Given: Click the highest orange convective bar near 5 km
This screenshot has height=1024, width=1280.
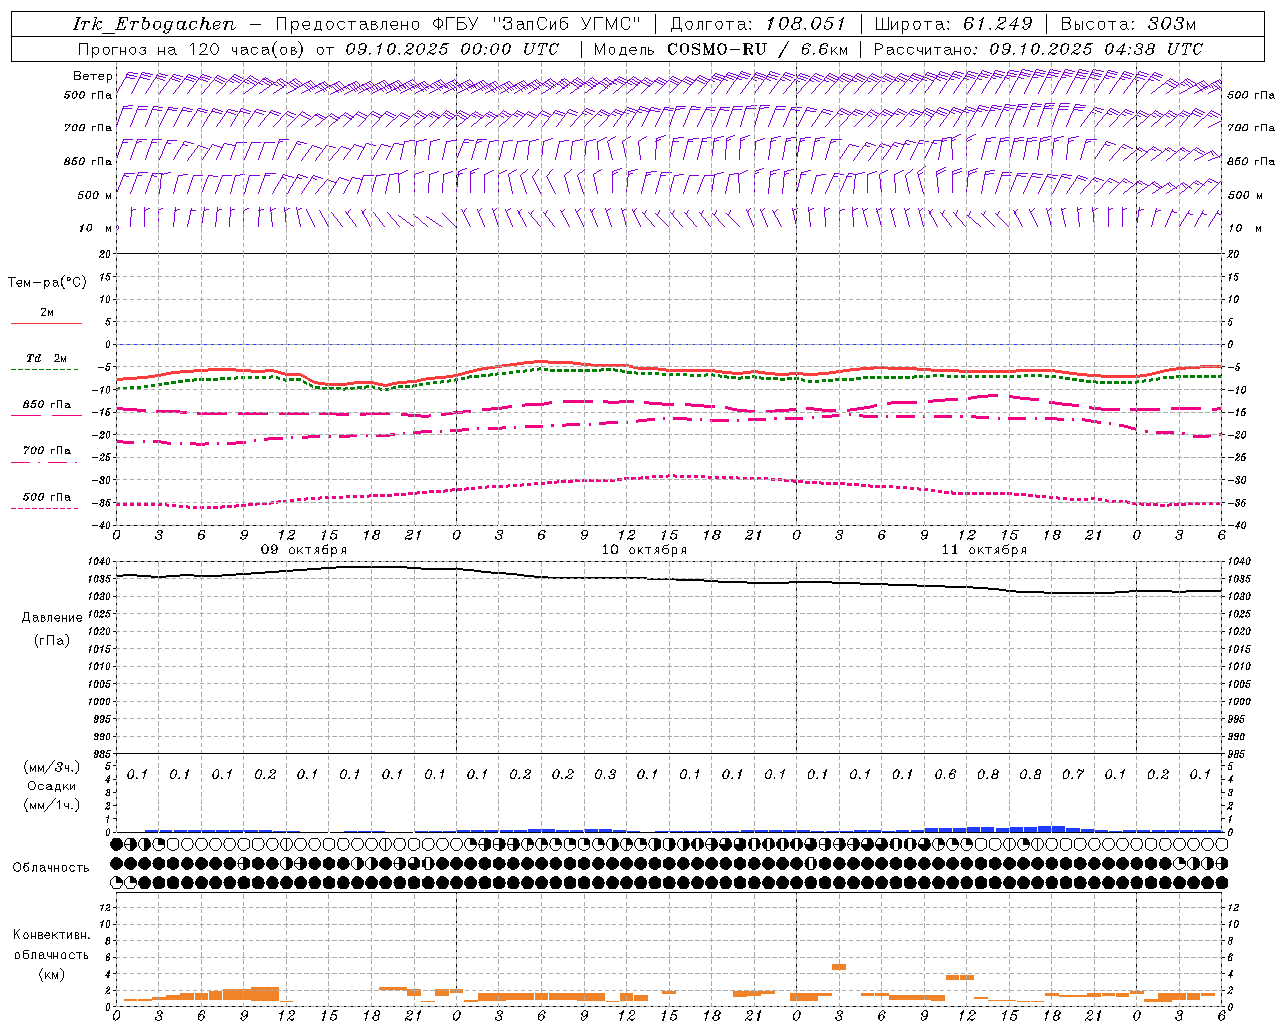Looking at the screenshot, I should (x=839, y=967).
